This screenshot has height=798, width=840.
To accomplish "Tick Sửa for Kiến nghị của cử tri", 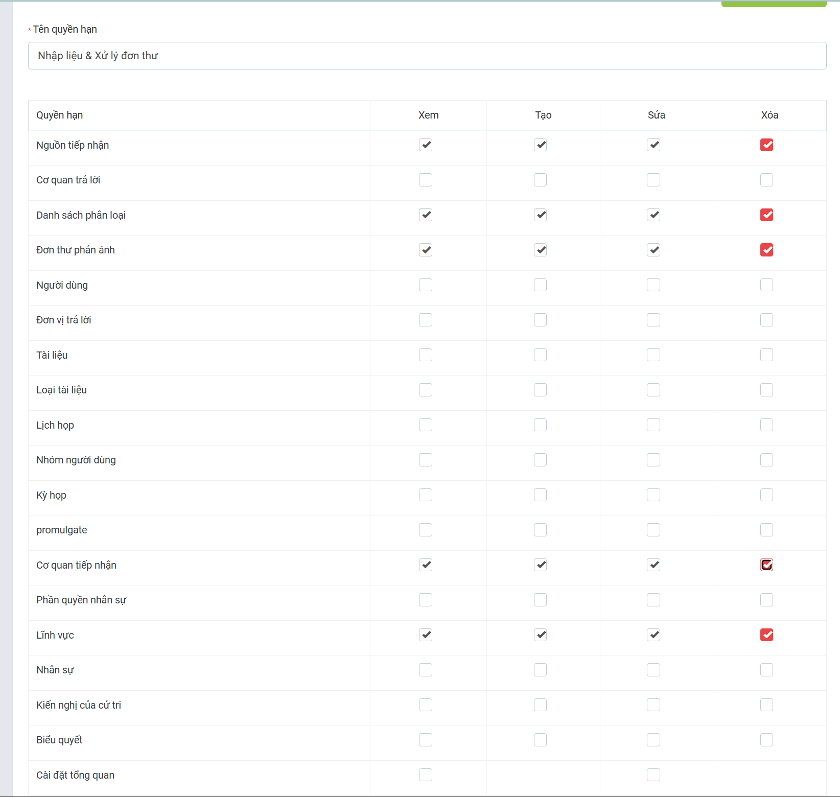I will click(654, 705).
